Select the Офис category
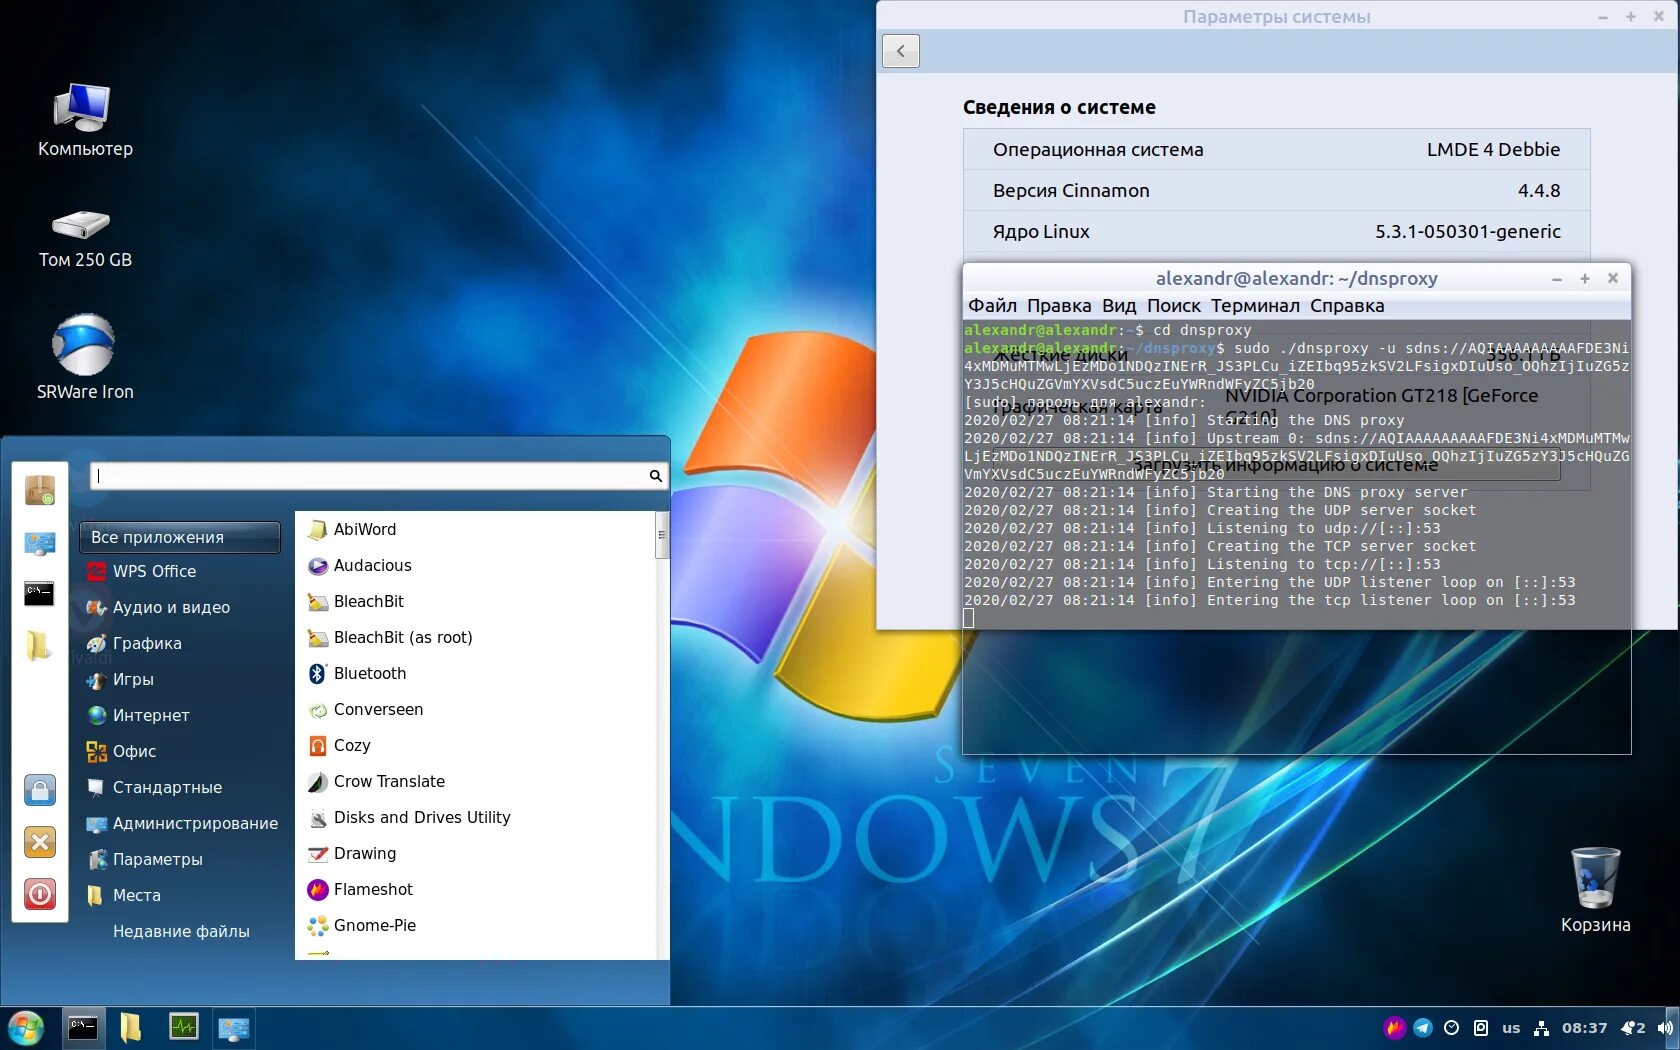 (180, 751)
